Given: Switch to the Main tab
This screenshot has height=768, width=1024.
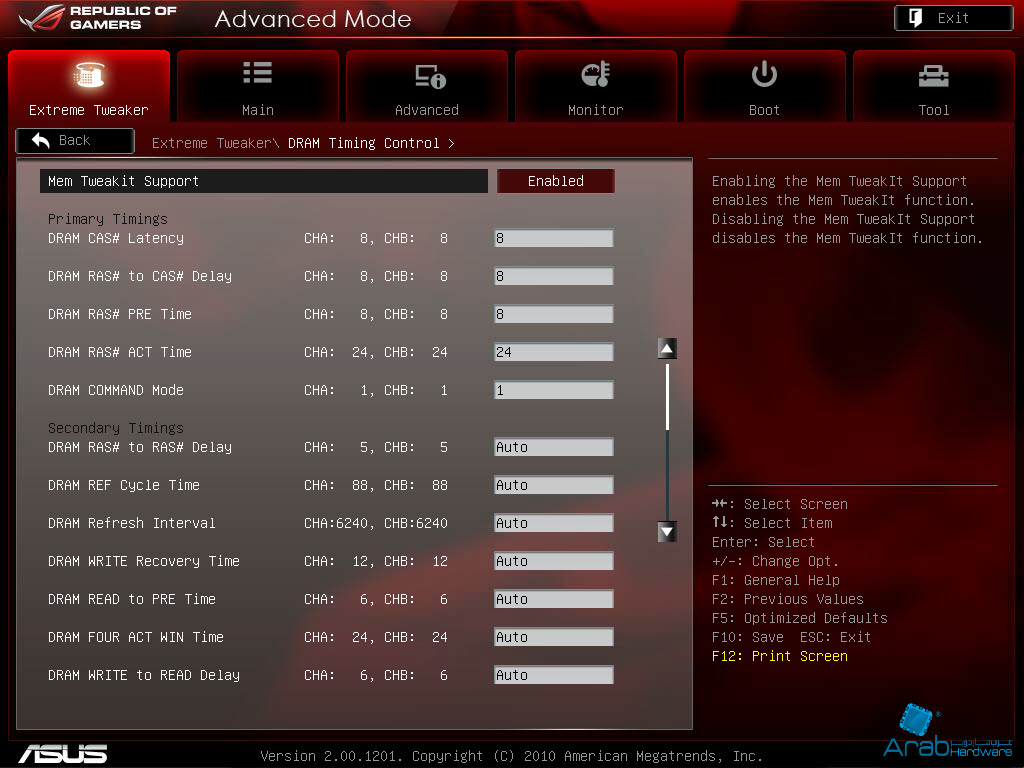Looking at the screenshot, I should click(258, 86).
